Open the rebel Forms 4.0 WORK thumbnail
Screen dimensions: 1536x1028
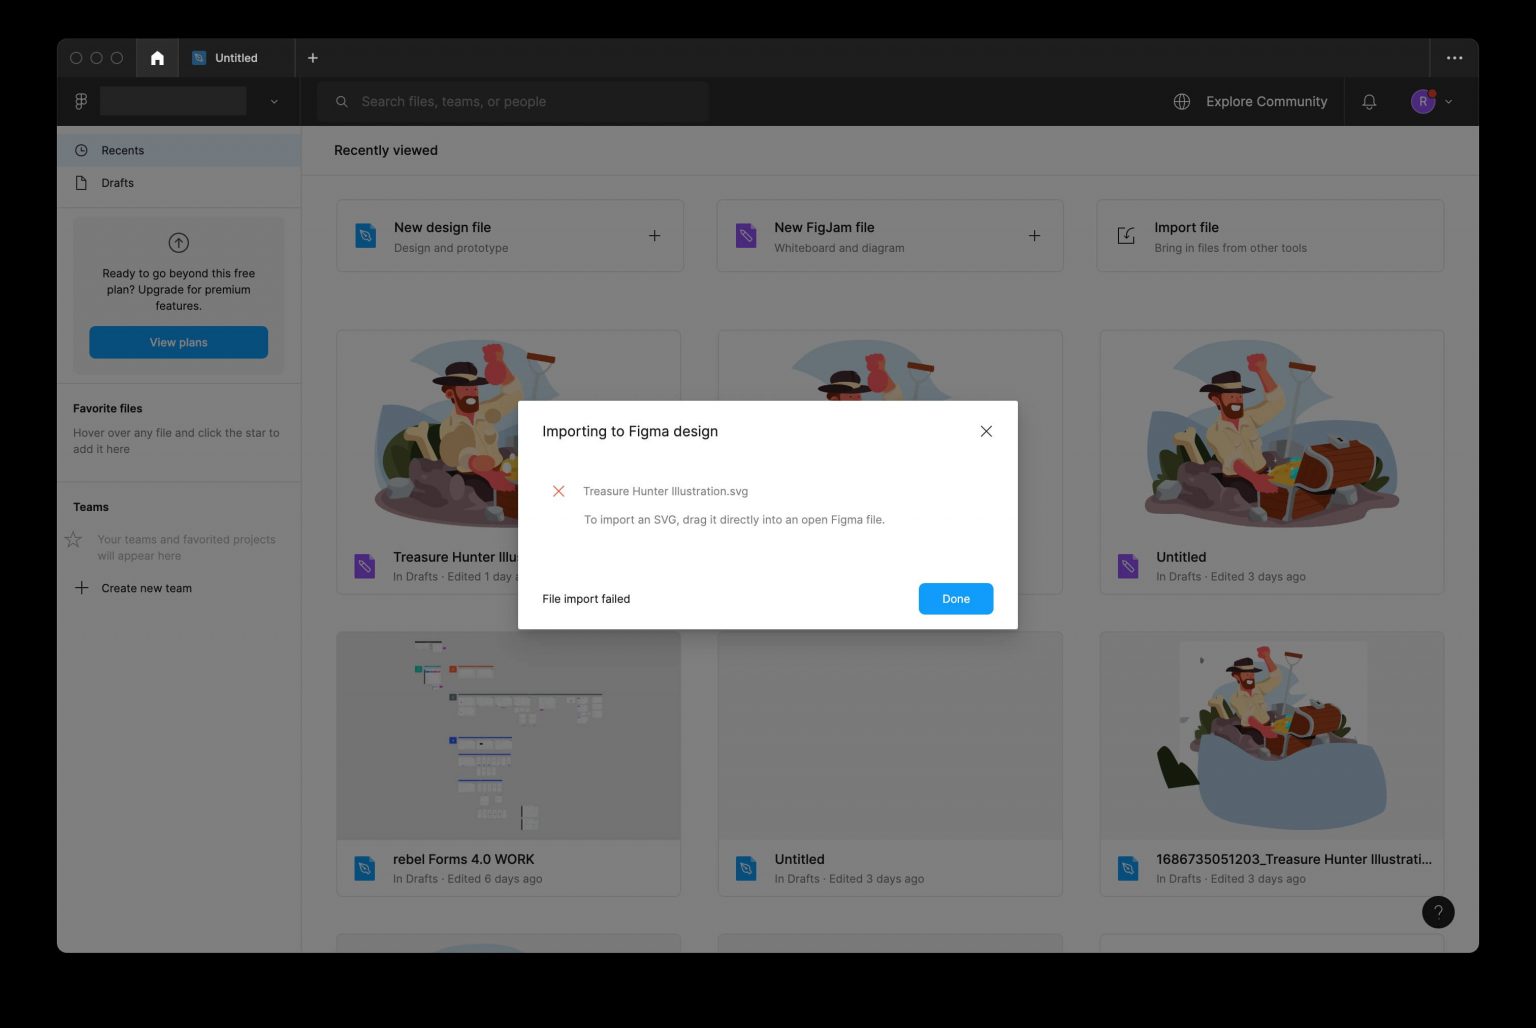[x=508, y=735]
